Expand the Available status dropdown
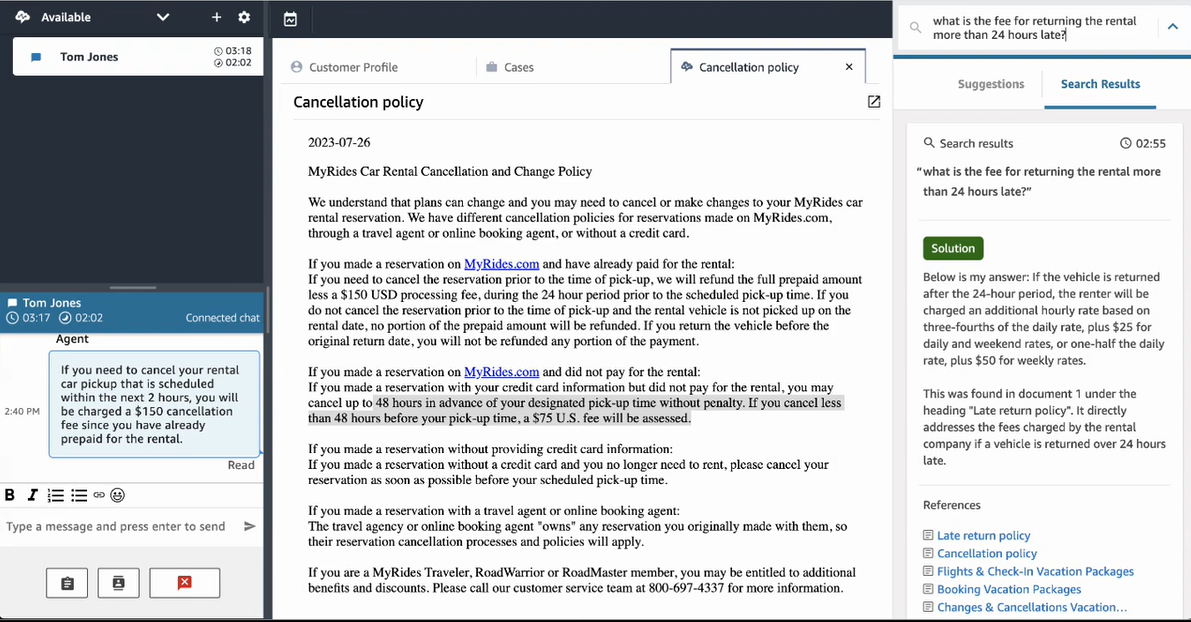 (x=162, y=17)
